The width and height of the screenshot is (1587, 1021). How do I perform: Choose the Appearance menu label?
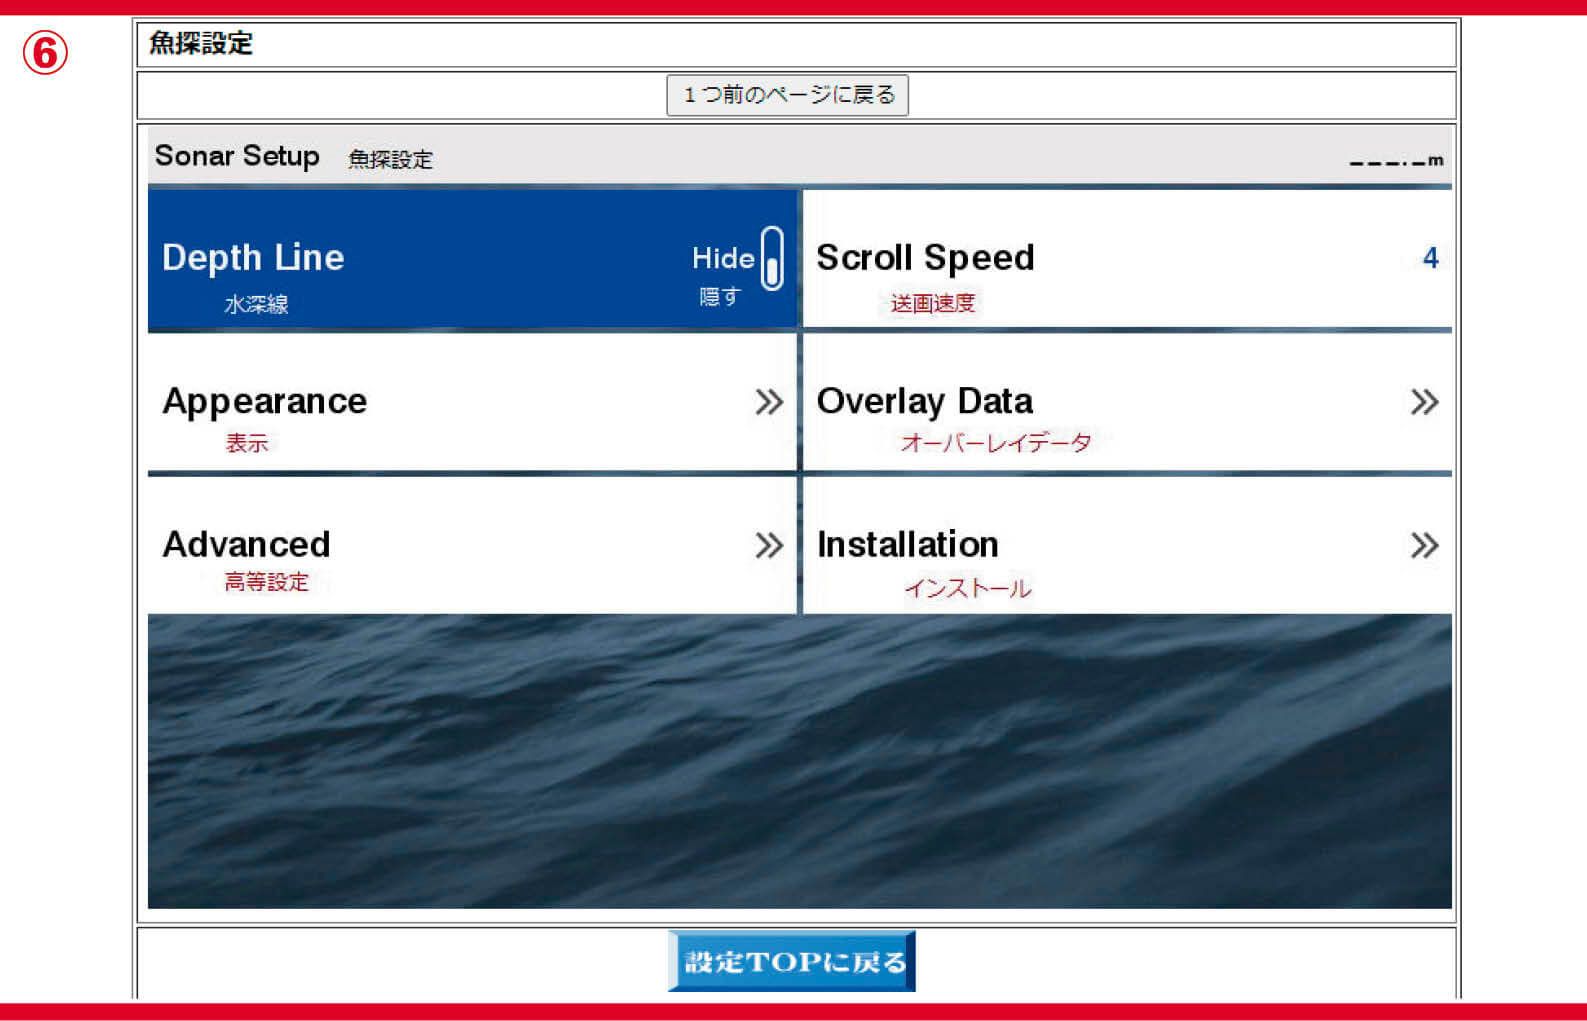click(265, 401)
